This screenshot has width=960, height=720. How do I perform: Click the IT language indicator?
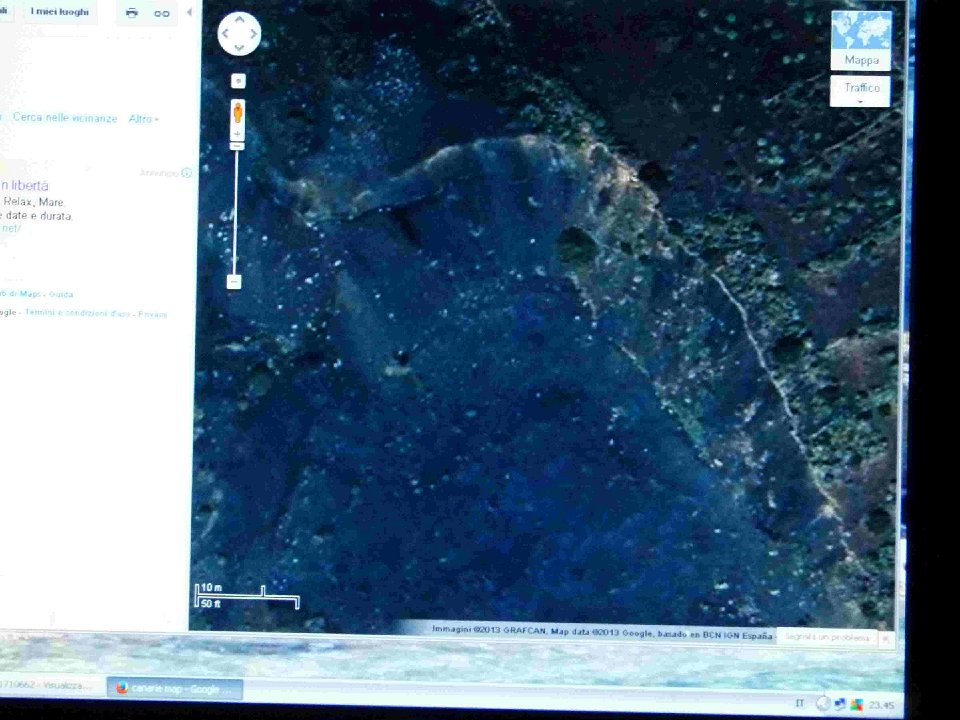click(x=799, y=703)
